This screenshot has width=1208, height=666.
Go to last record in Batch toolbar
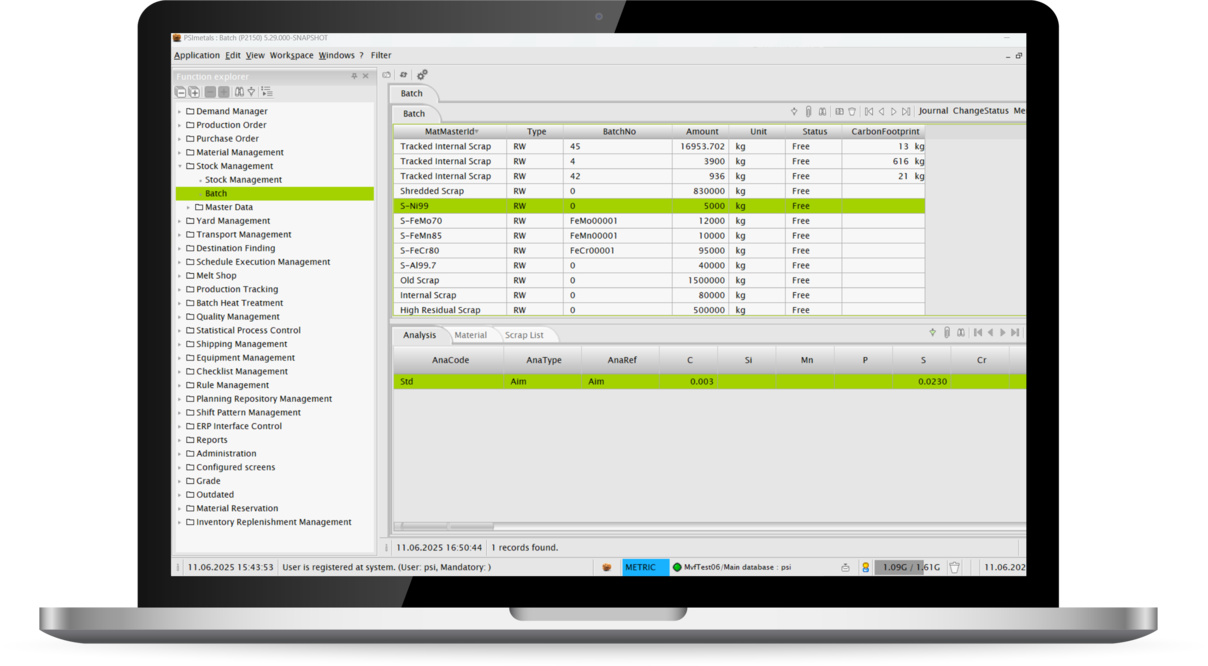tap(906, 112)
